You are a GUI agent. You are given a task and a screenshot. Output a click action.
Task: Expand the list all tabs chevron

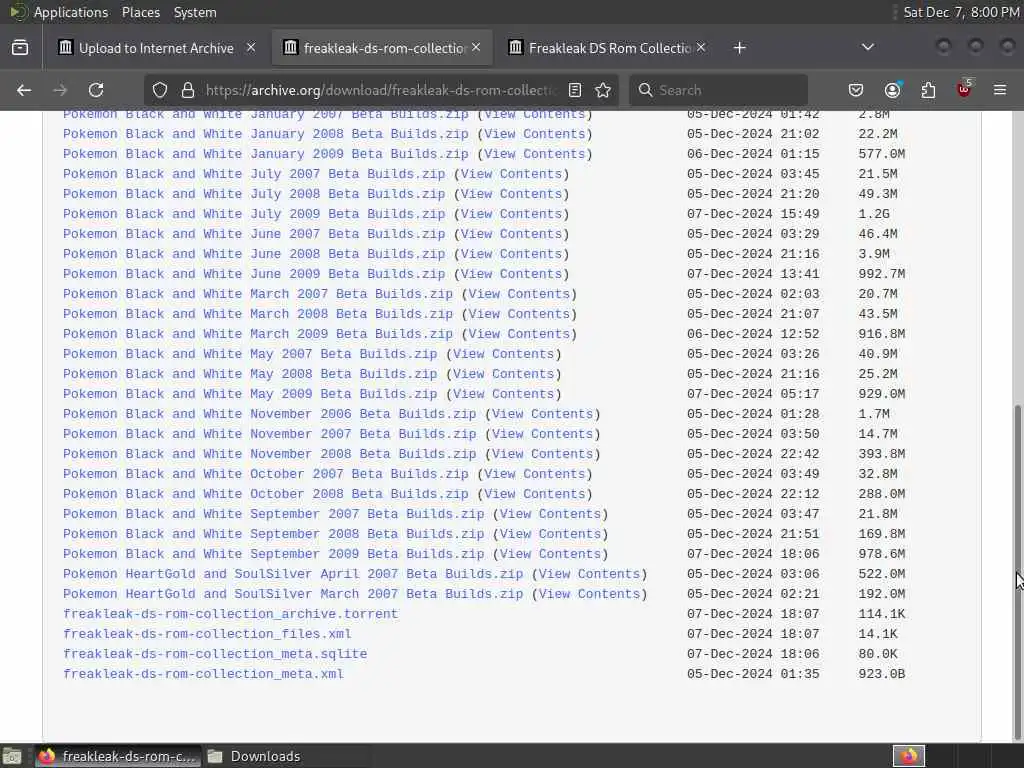click(868, 47)
